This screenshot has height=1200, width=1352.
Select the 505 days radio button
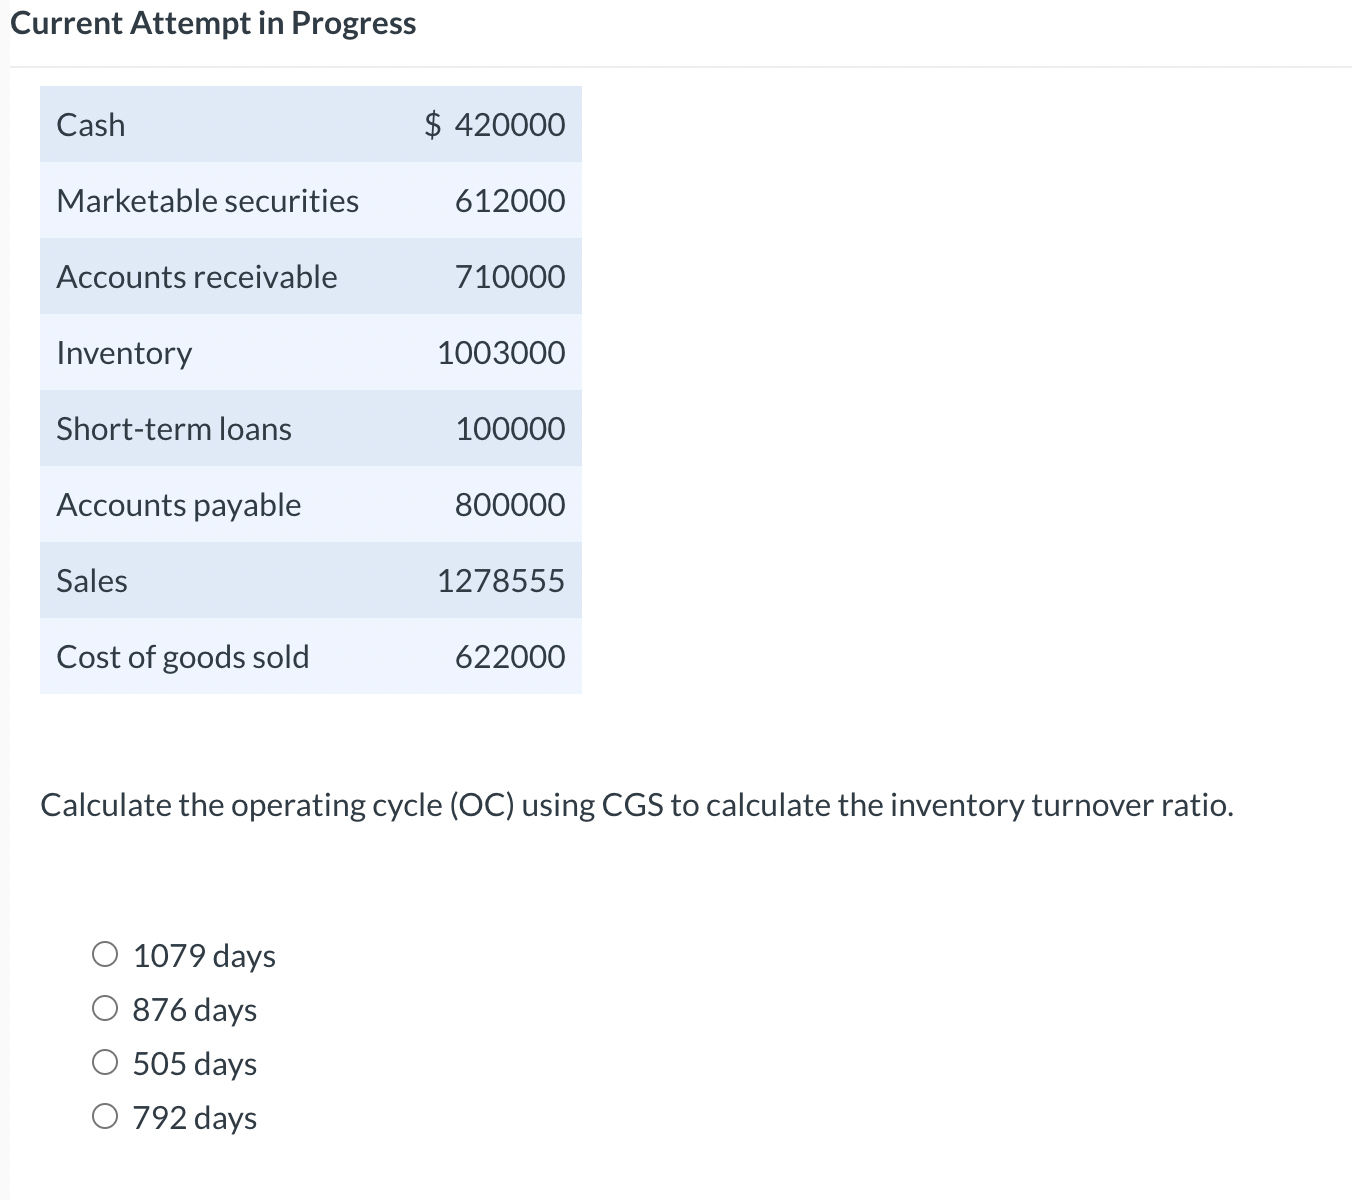(x=105, y=1062)
